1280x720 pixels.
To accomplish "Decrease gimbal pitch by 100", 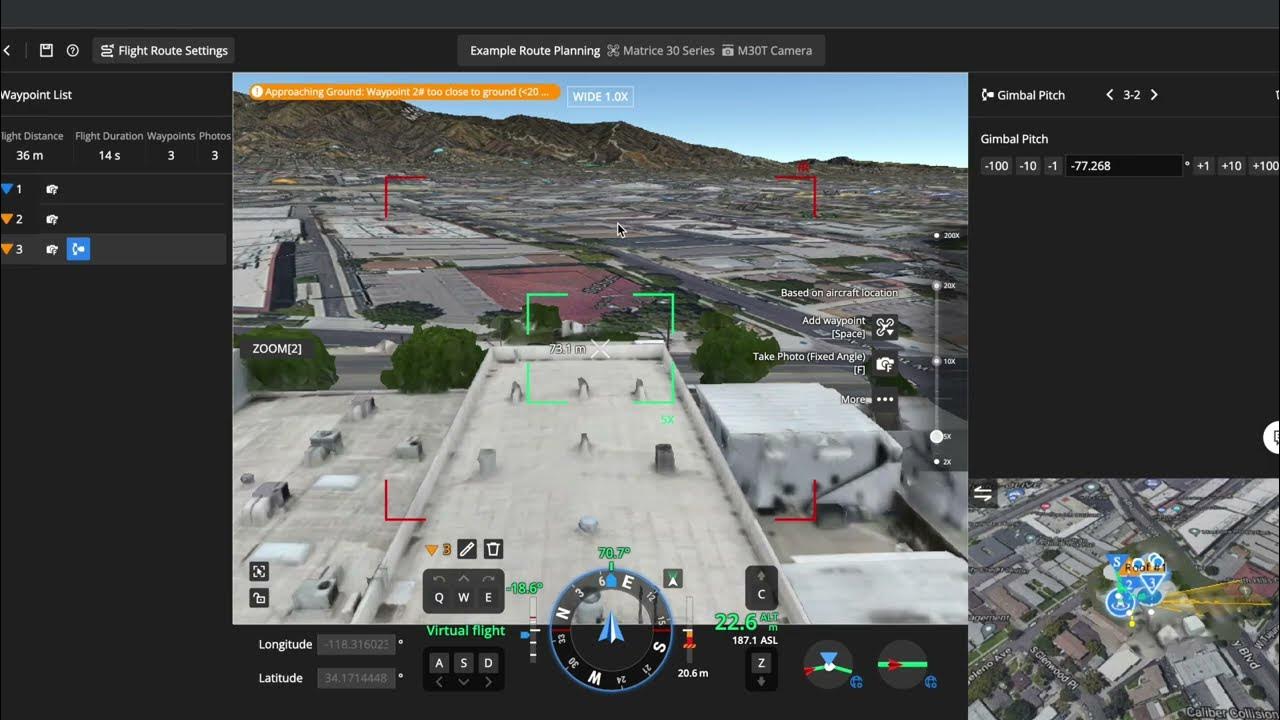I will point(996,166).
